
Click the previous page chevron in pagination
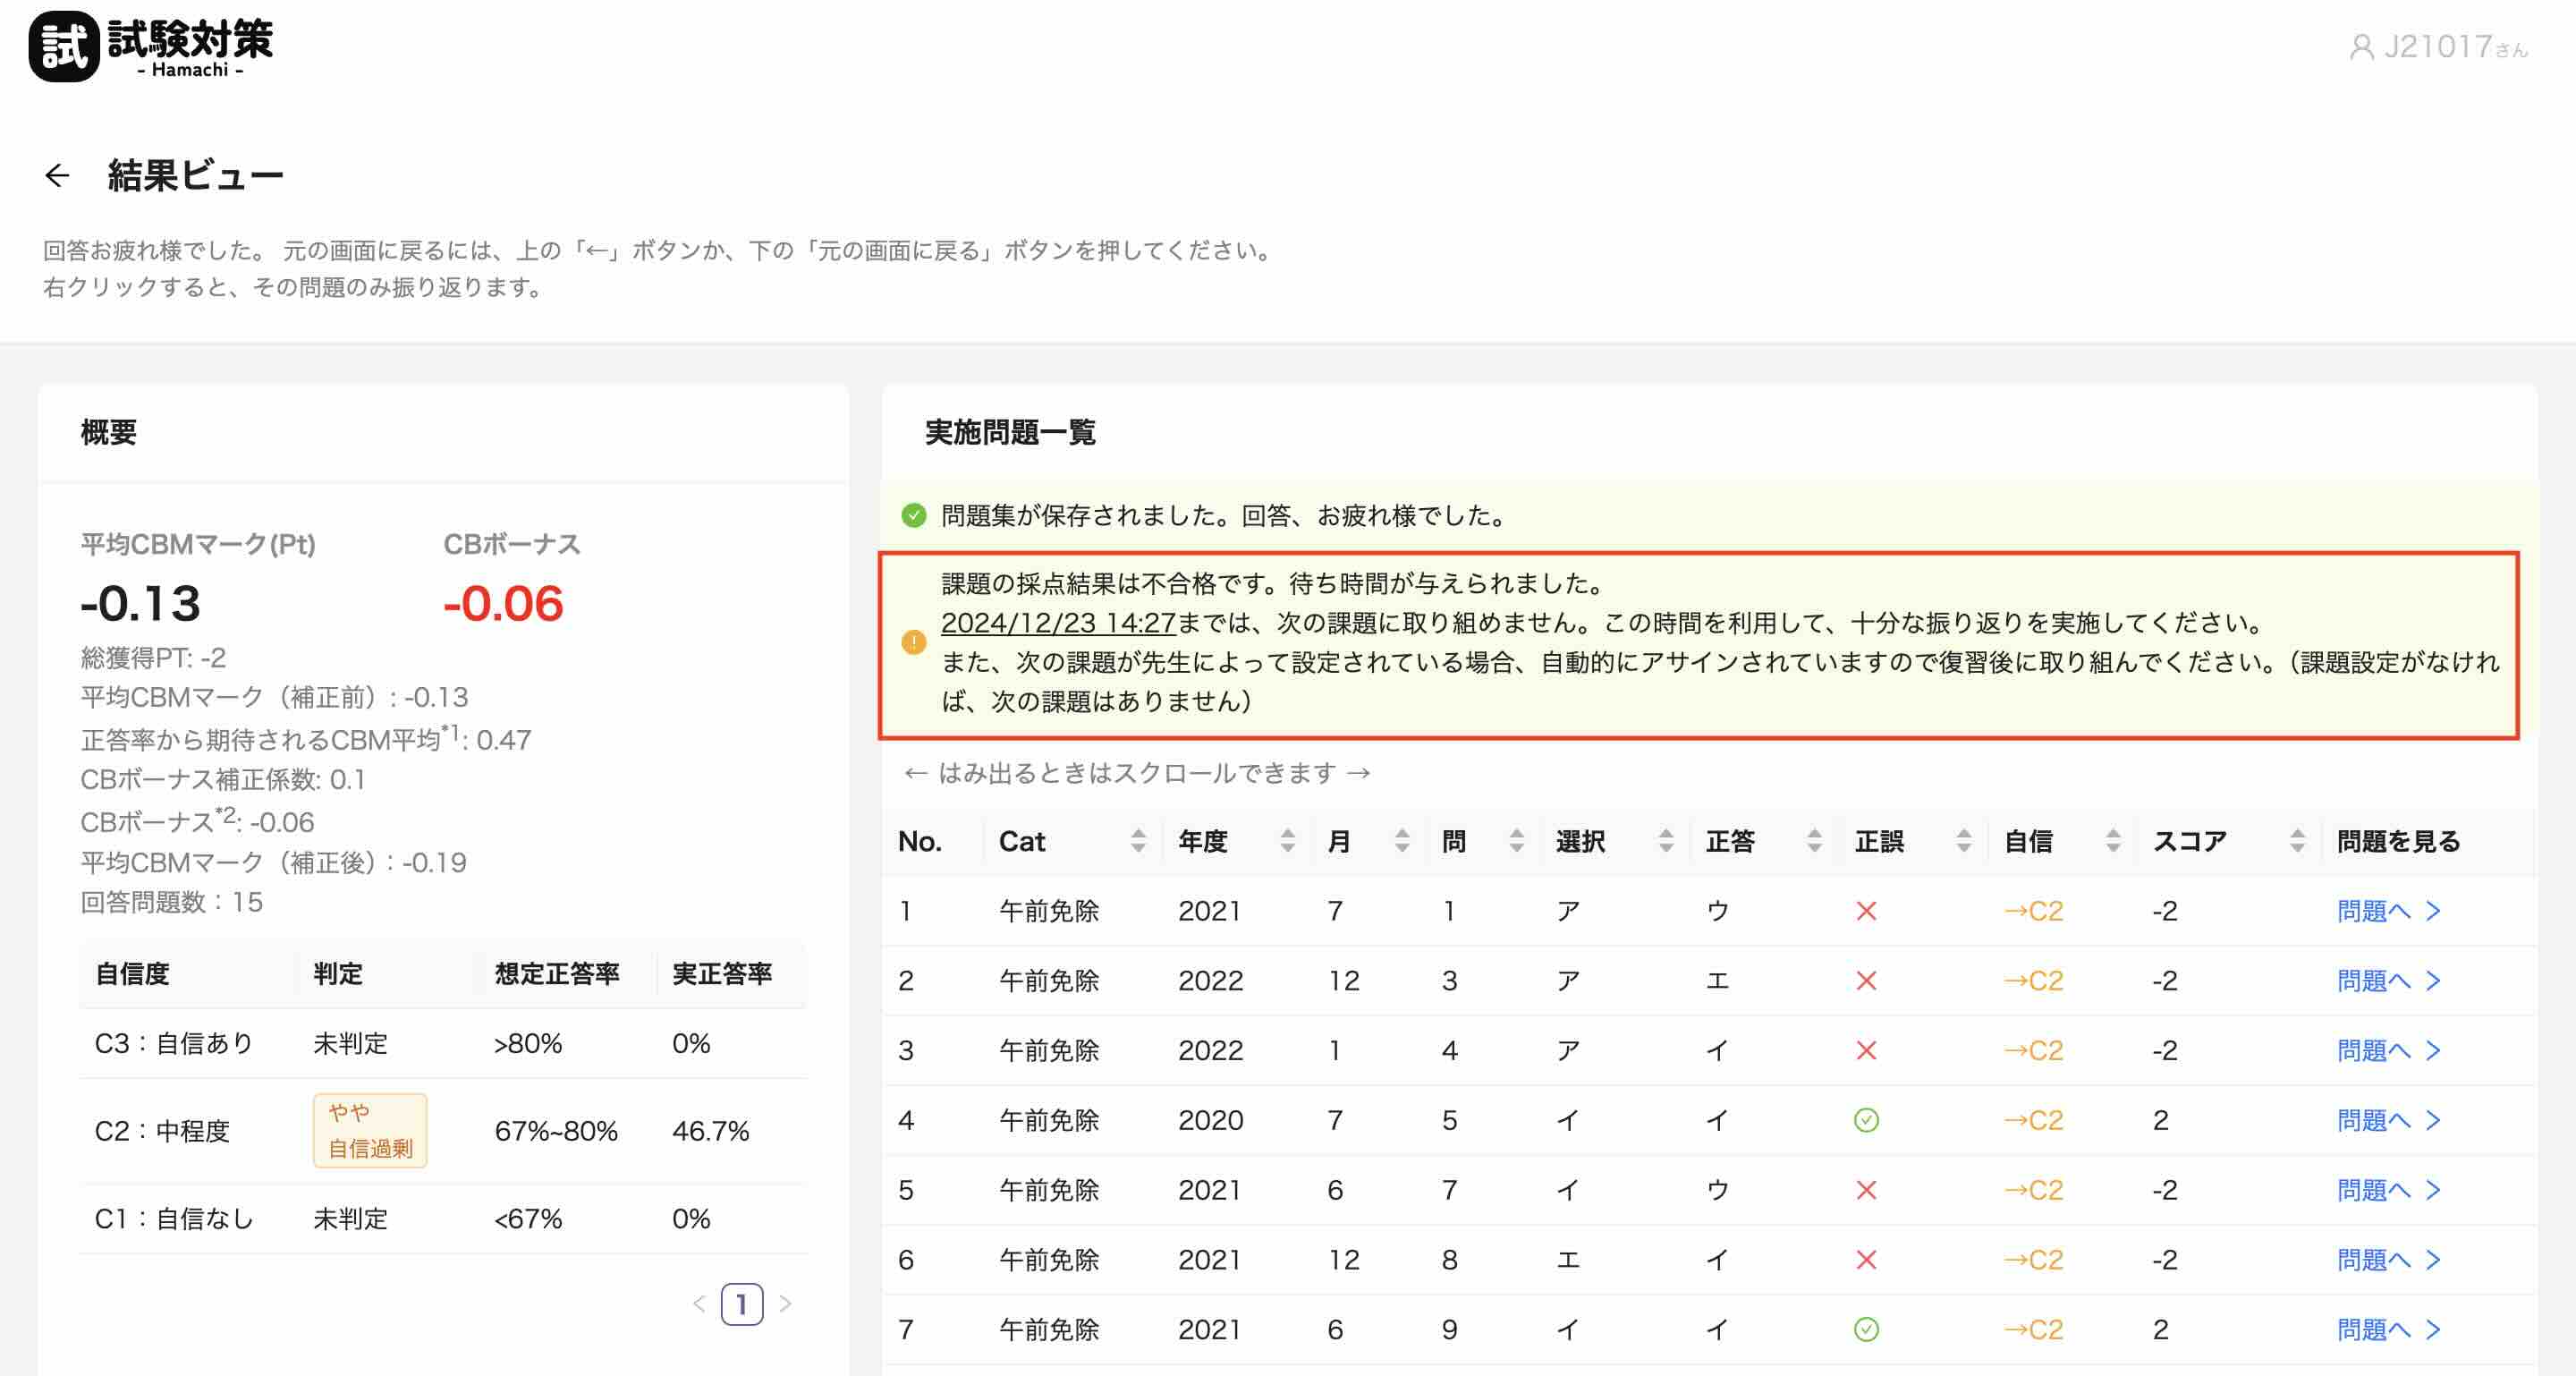click(x=699, y=1304)
